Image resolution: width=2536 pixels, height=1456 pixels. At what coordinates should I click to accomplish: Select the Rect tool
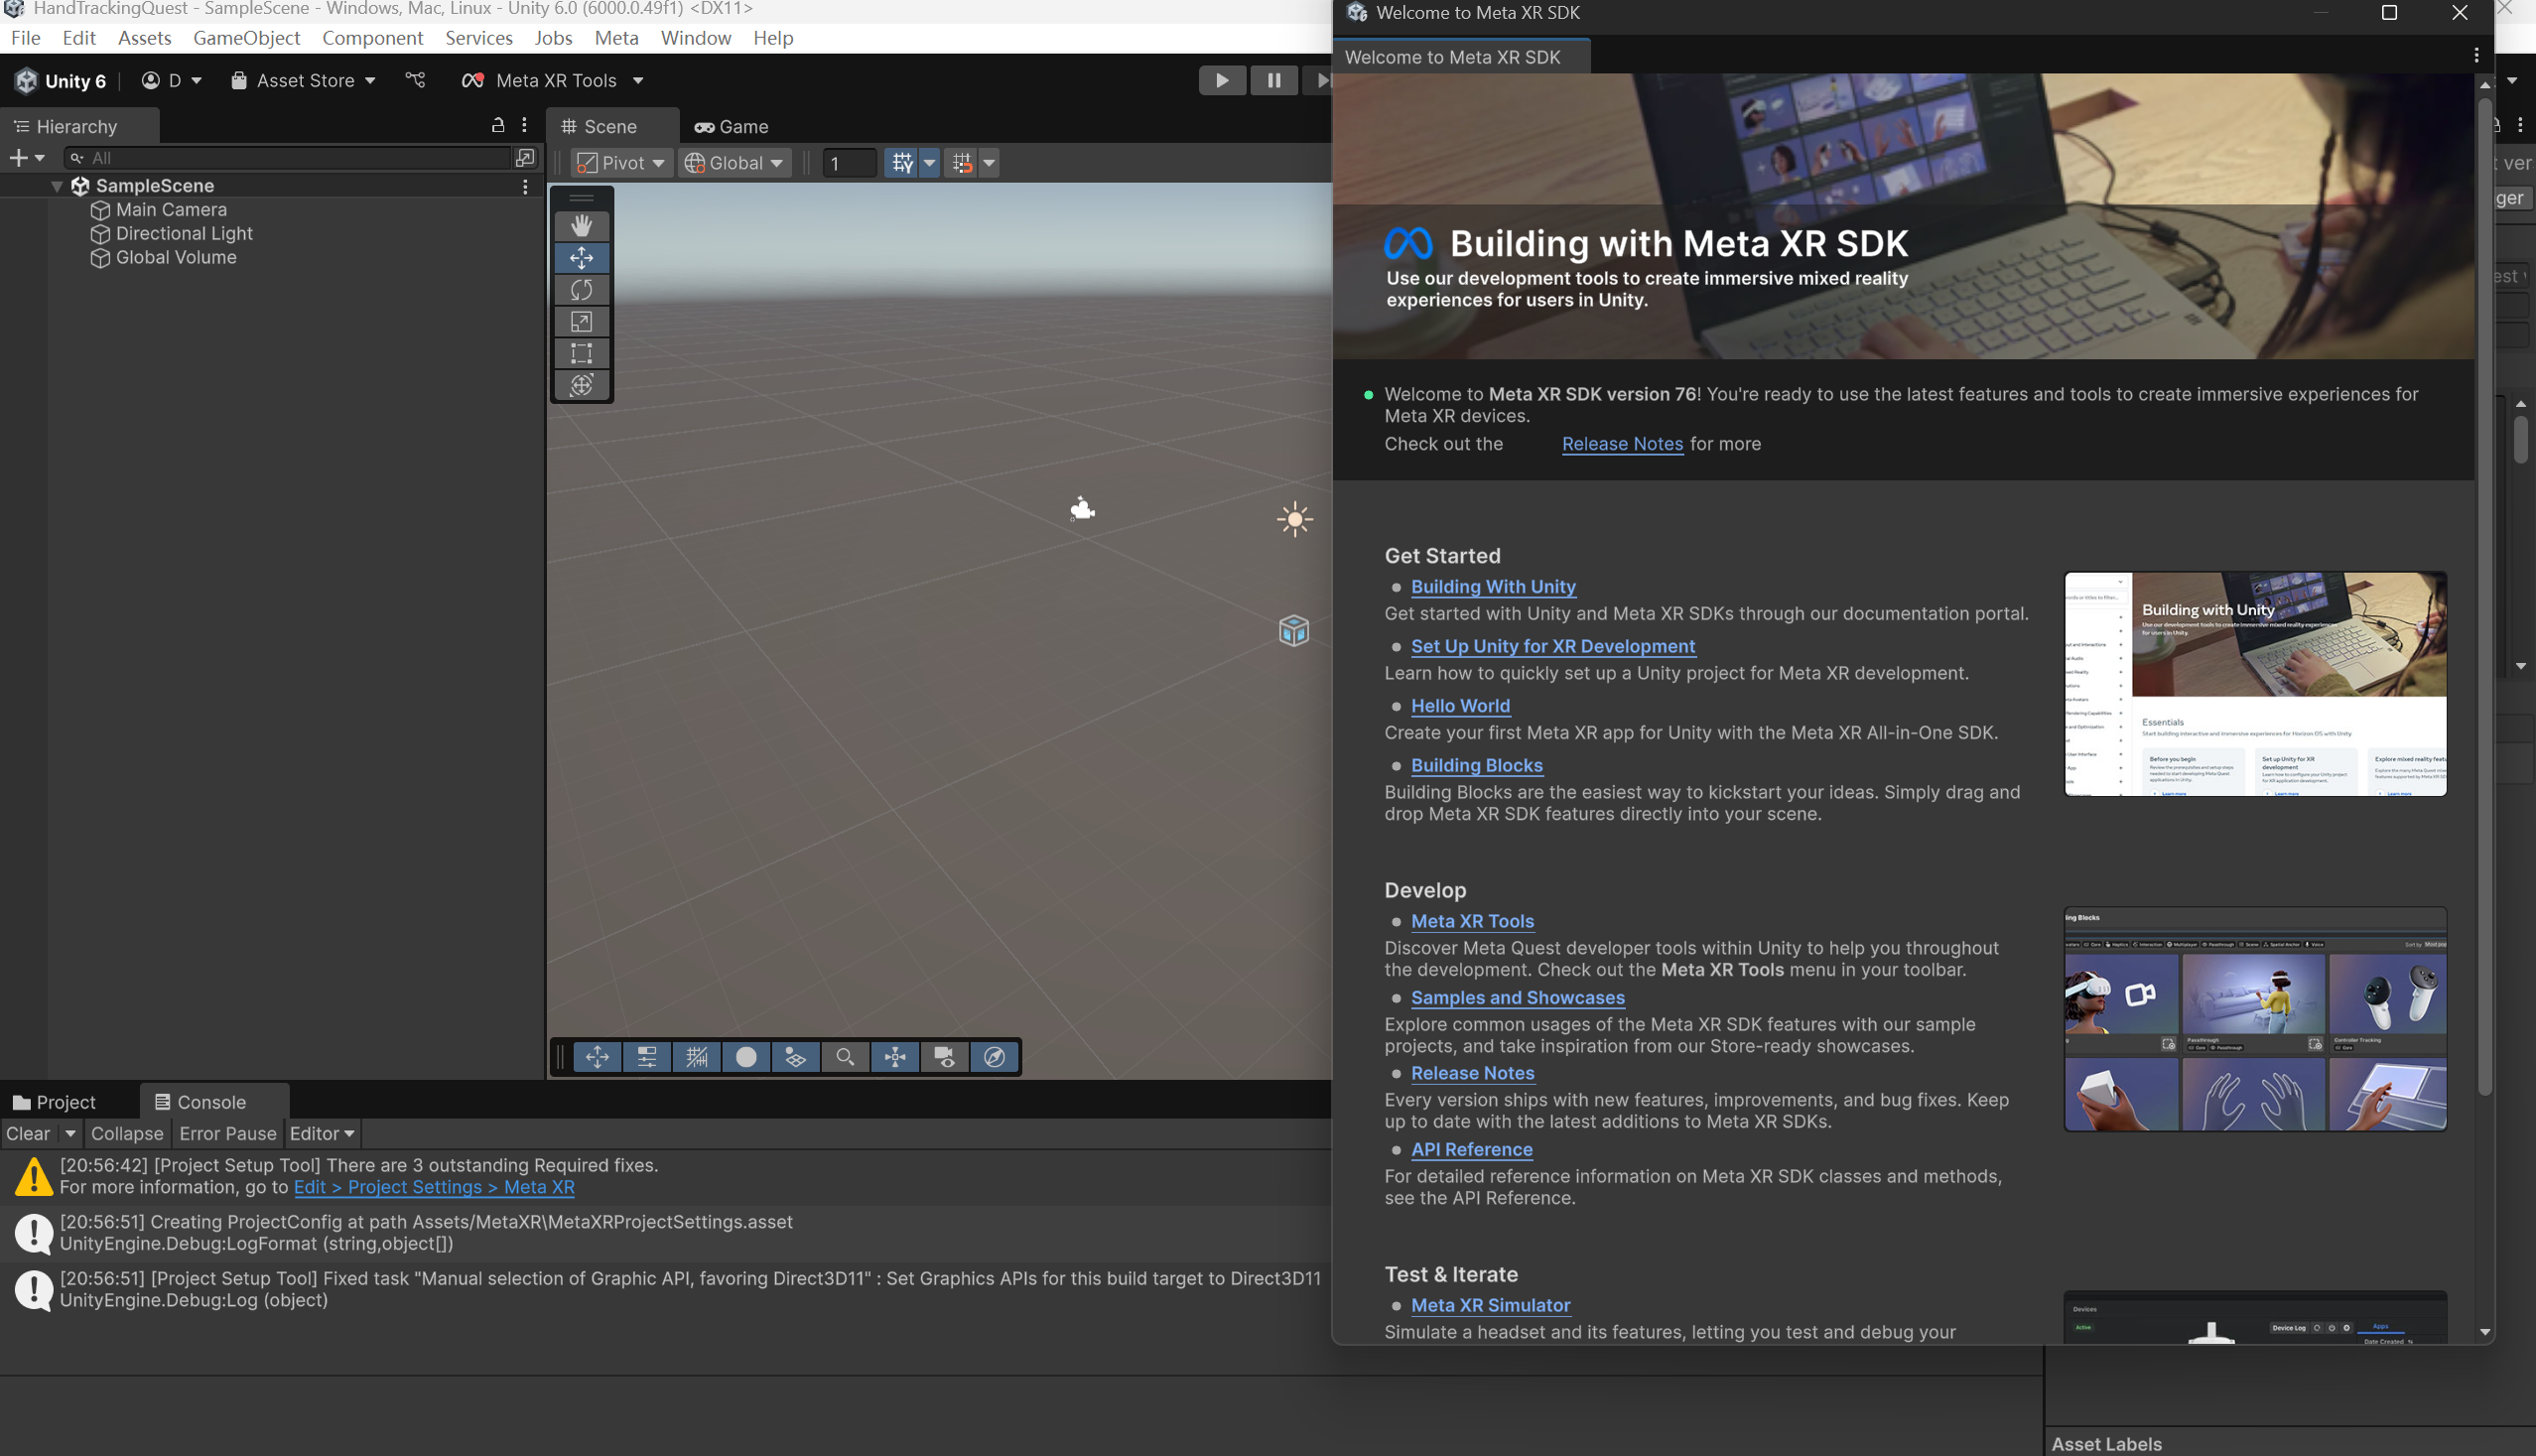[x=581, y=353]
